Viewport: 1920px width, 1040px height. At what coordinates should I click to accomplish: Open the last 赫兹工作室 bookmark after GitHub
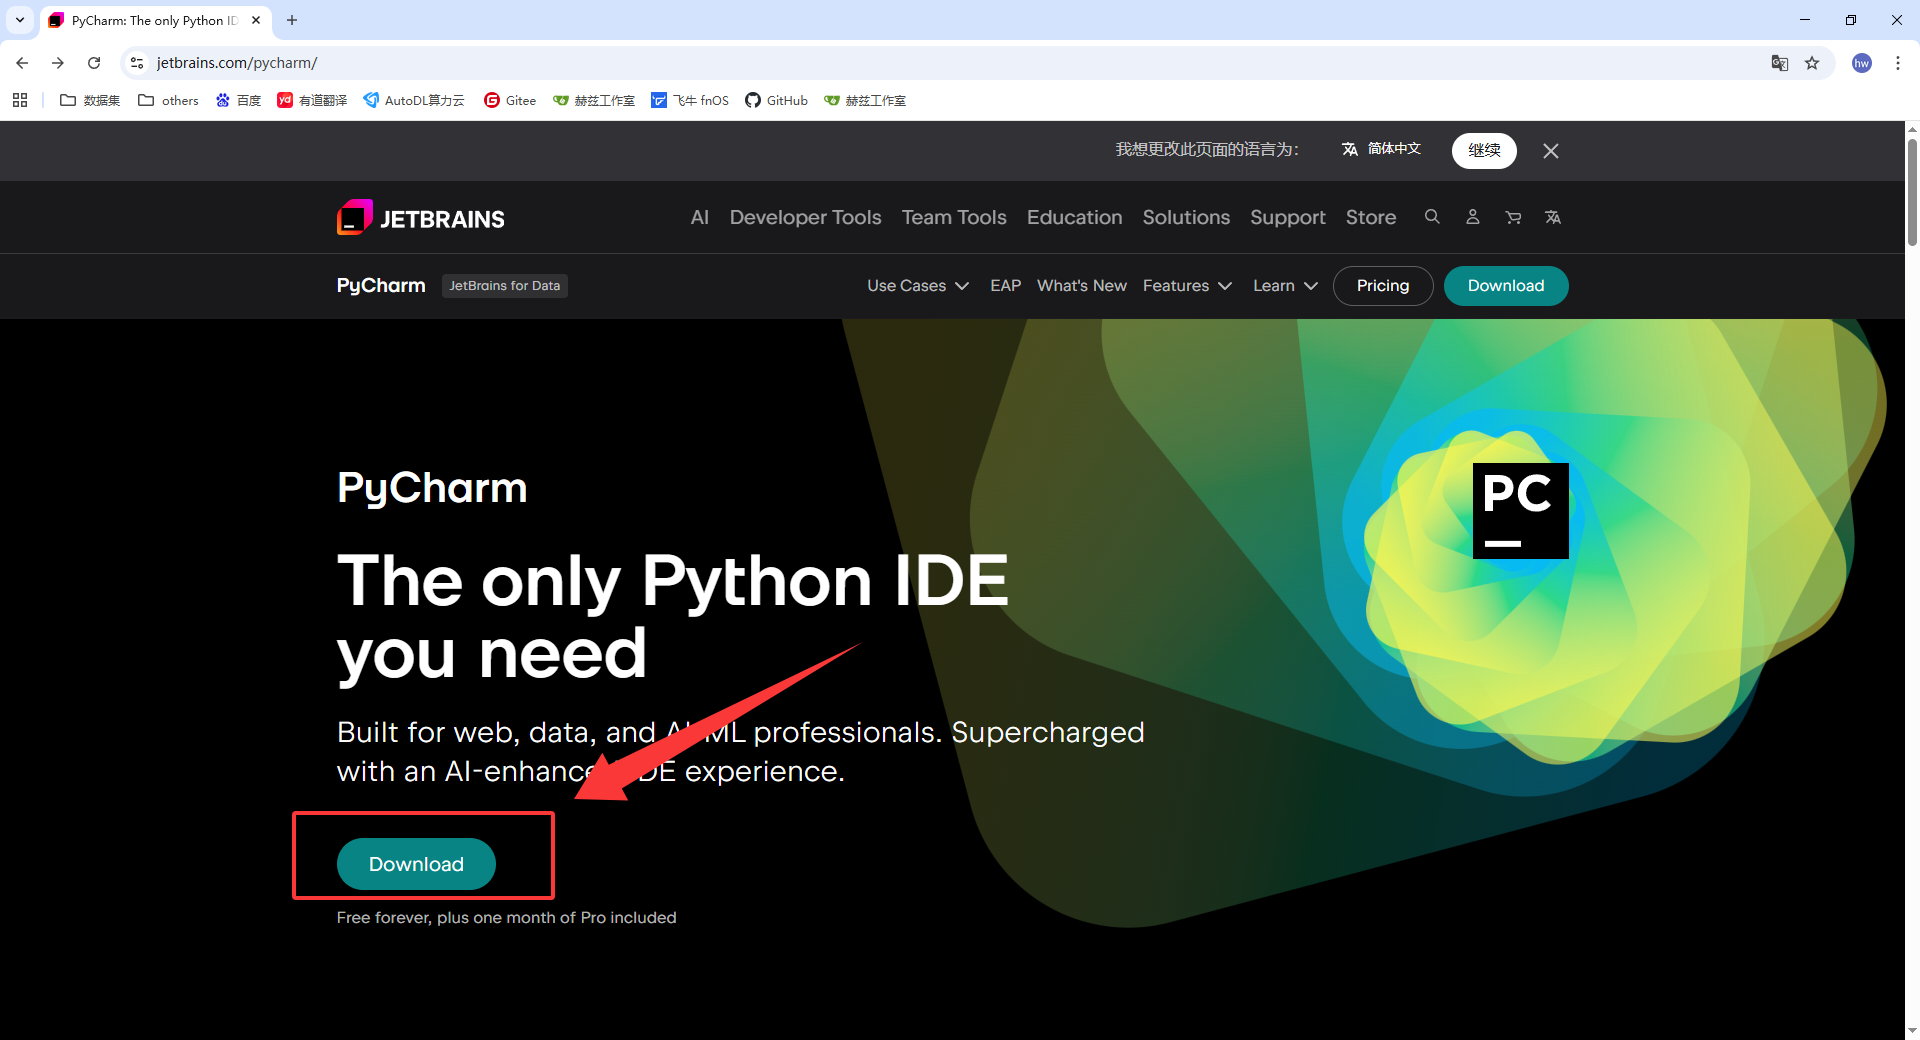tap(865, 100)
